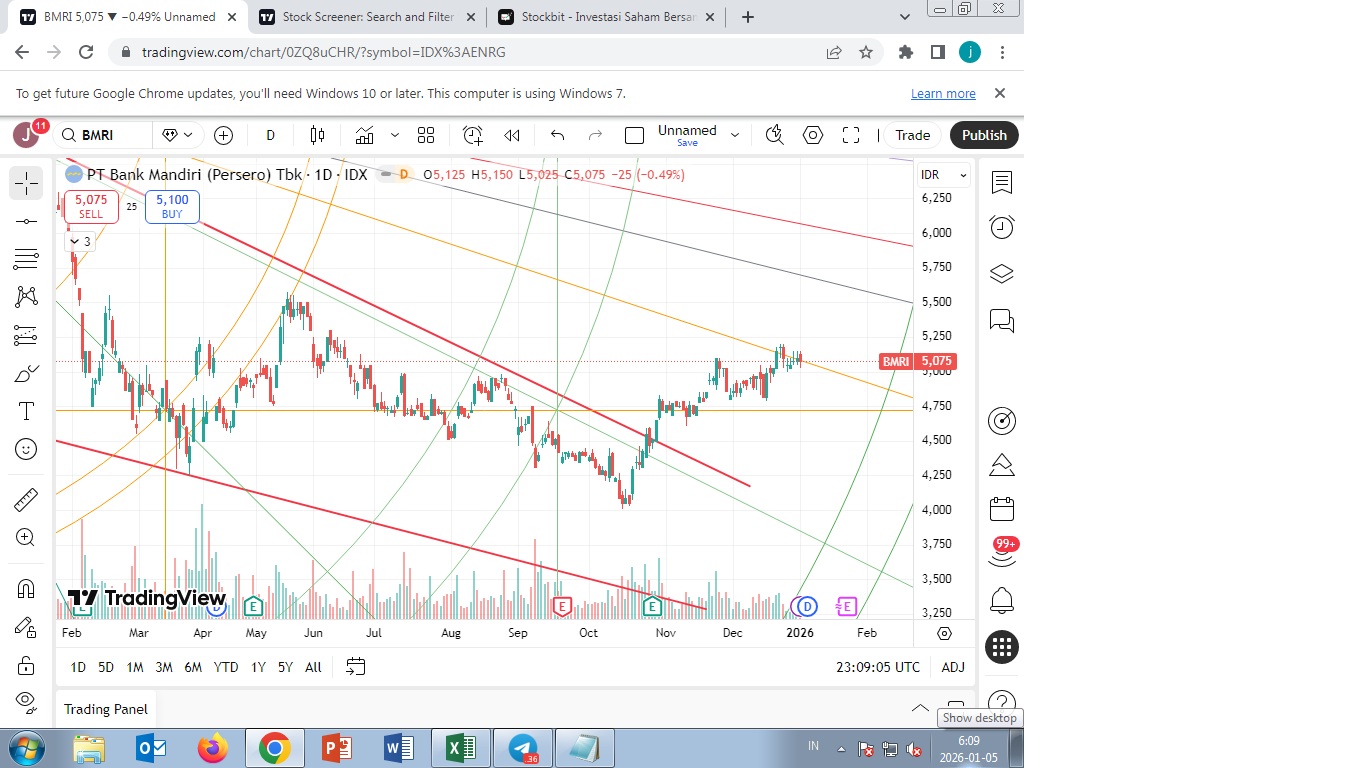This screenshot has height=768, width=1360.
Task: Toggle the ADJ adjusted data button
Action: point(953,667)
